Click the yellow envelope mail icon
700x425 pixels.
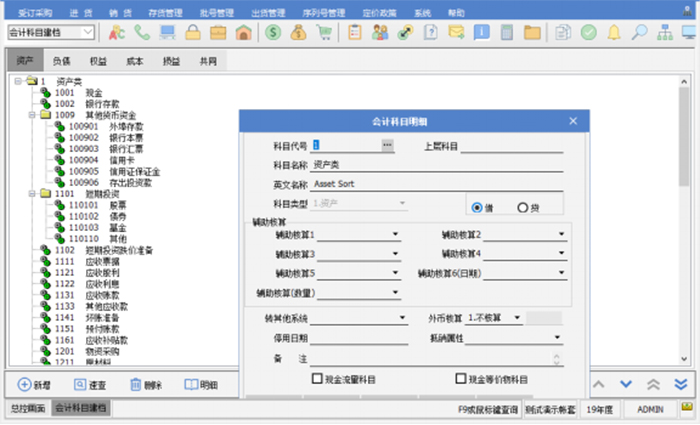(x=456, y=33)
